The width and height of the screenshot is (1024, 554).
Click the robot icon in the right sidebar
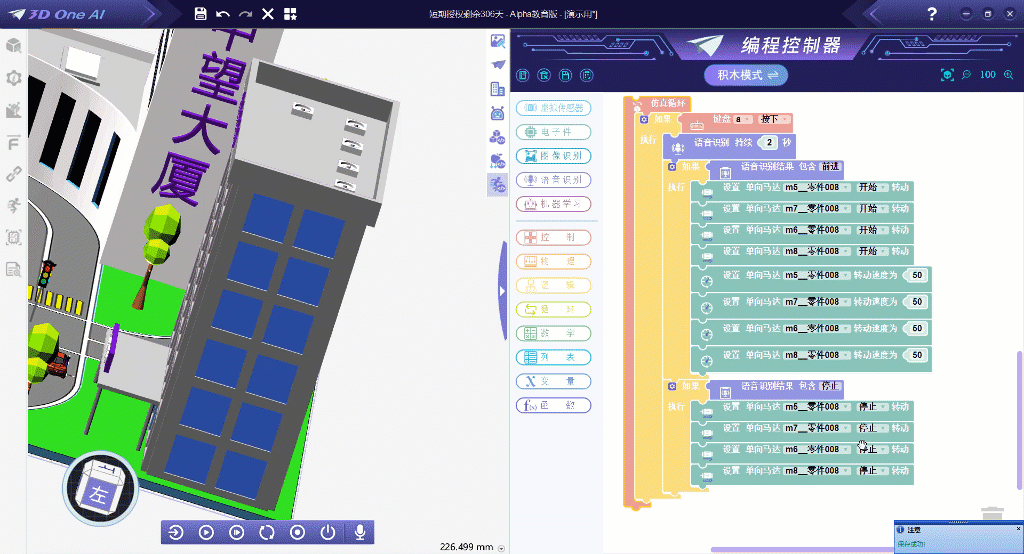[x=497, y=112]
